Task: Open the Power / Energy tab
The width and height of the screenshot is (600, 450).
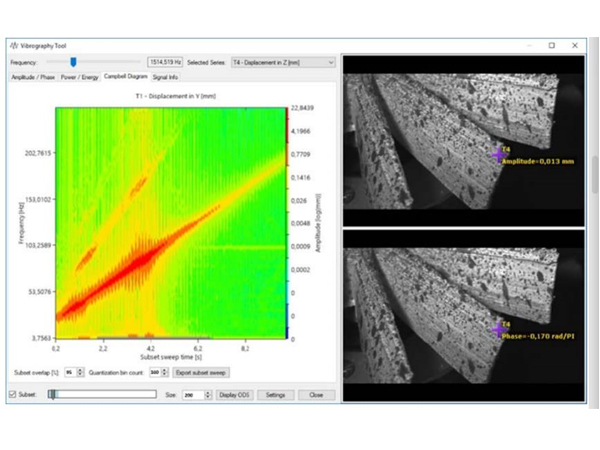Action: pos(80,76)
